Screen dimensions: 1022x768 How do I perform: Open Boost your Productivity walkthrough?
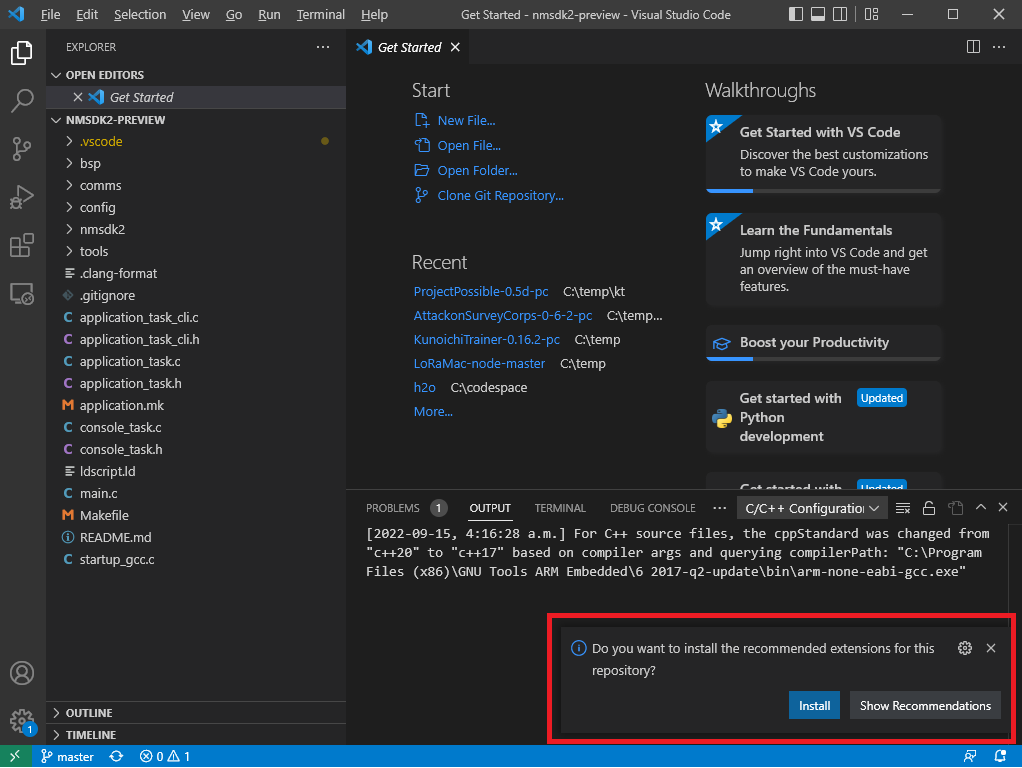click(x=823, y=343)
